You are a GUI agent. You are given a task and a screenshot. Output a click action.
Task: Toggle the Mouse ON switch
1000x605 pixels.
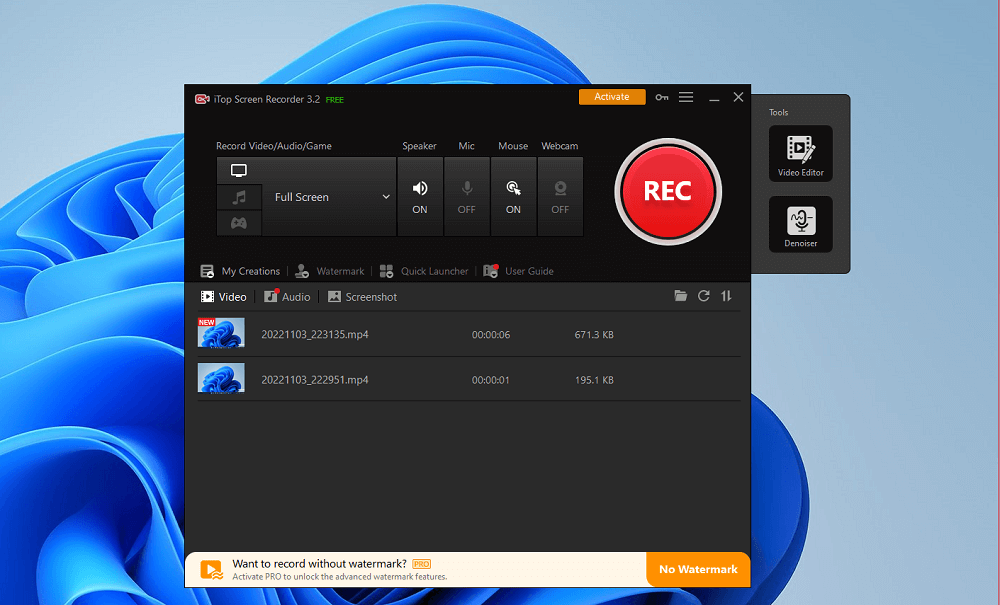click(x=513, y=197)
